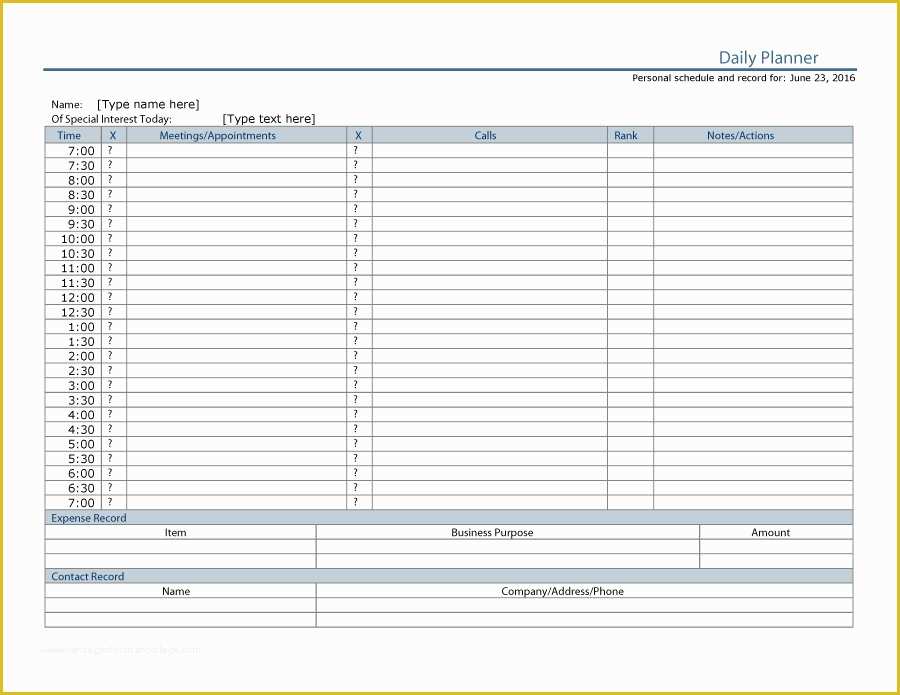The width and height of the screenshot is (900, 695).
Task: Select the 10:30 time cell
Action: (73, 253)
